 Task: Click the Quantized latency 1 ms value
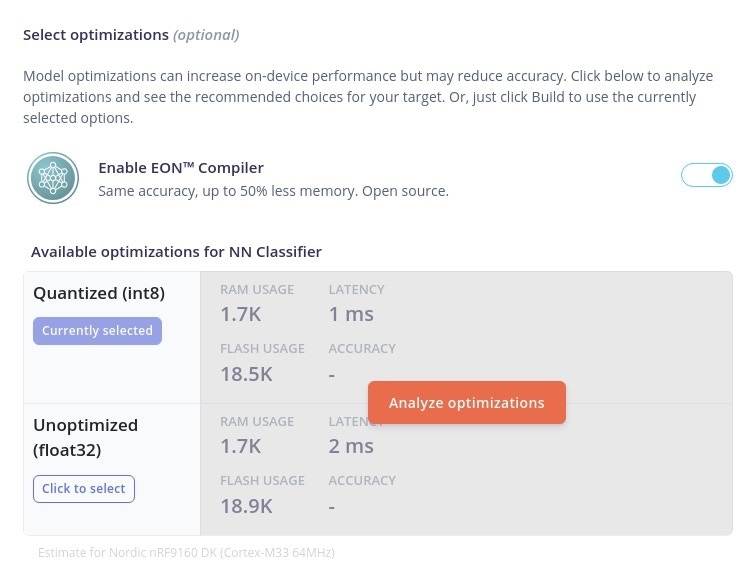point(351,314)
